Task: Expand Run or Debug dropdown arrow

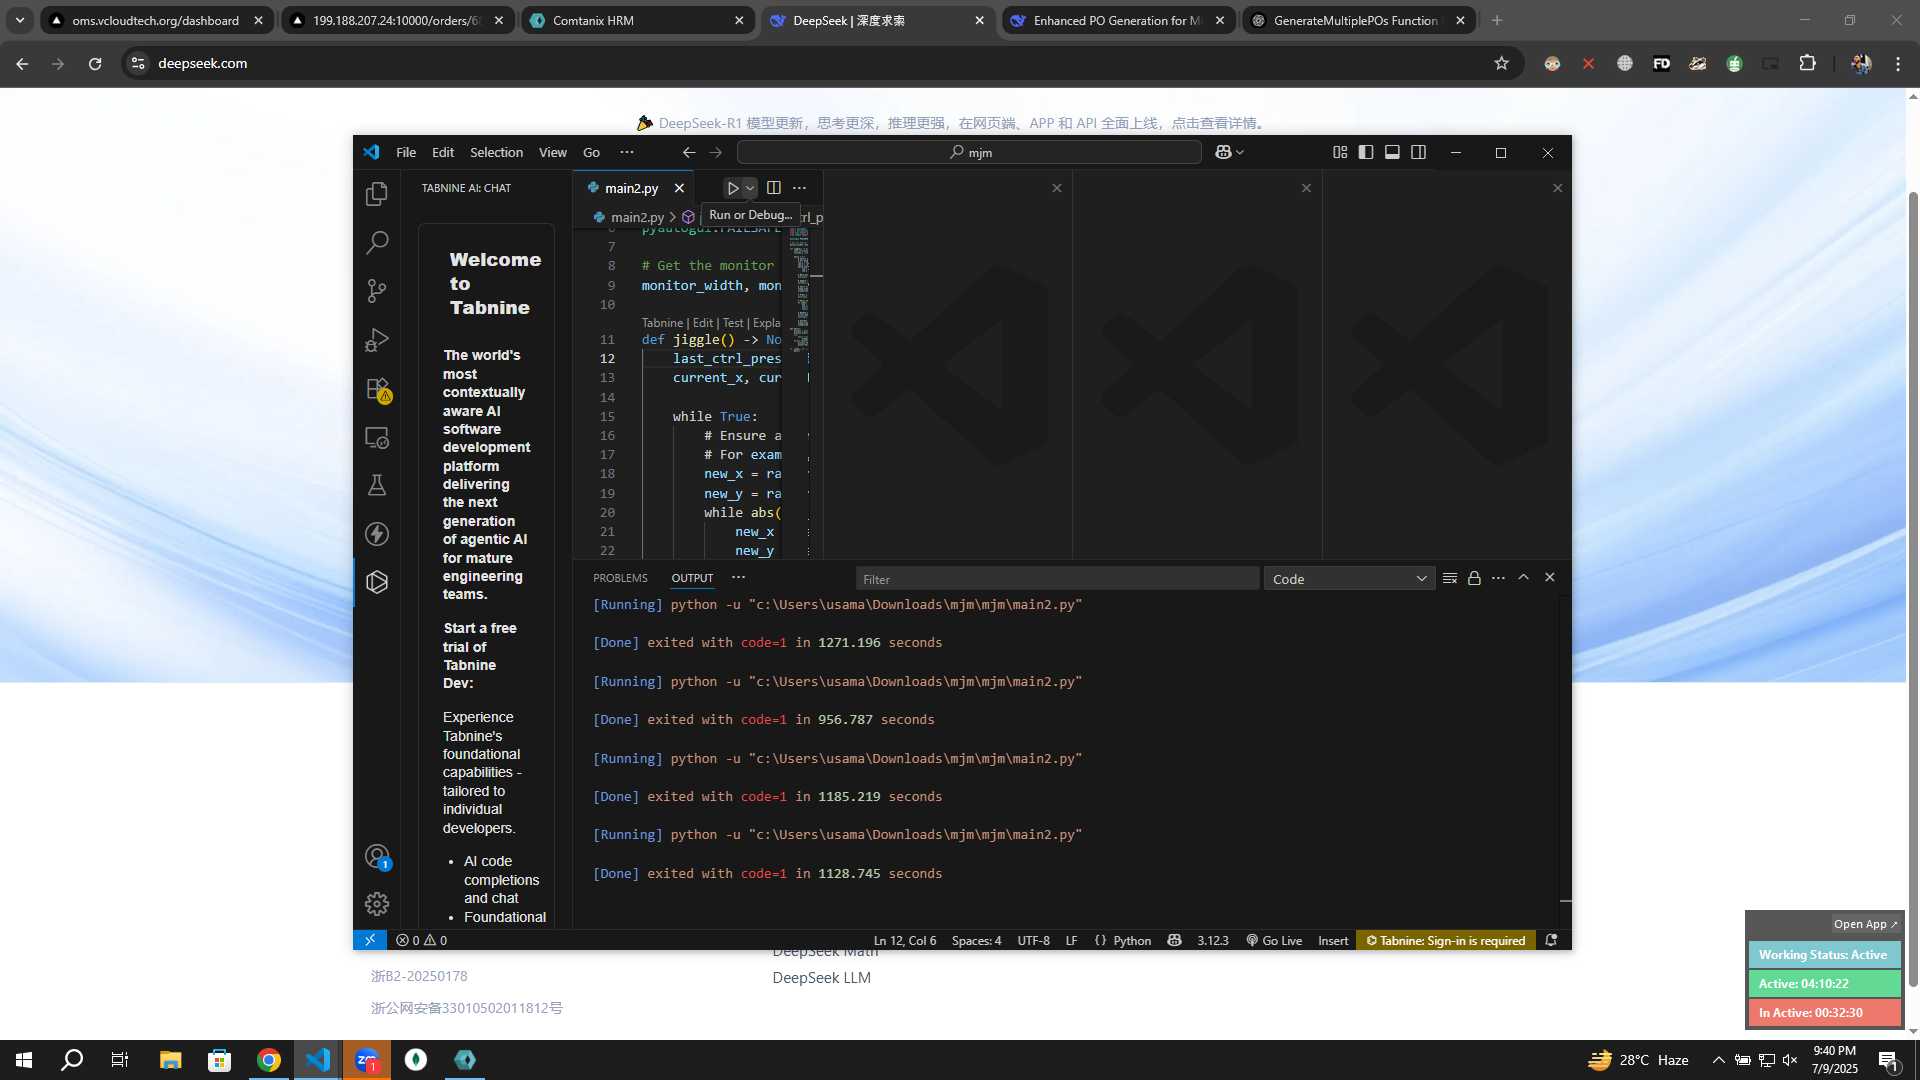Action: [x=750, y=188]
